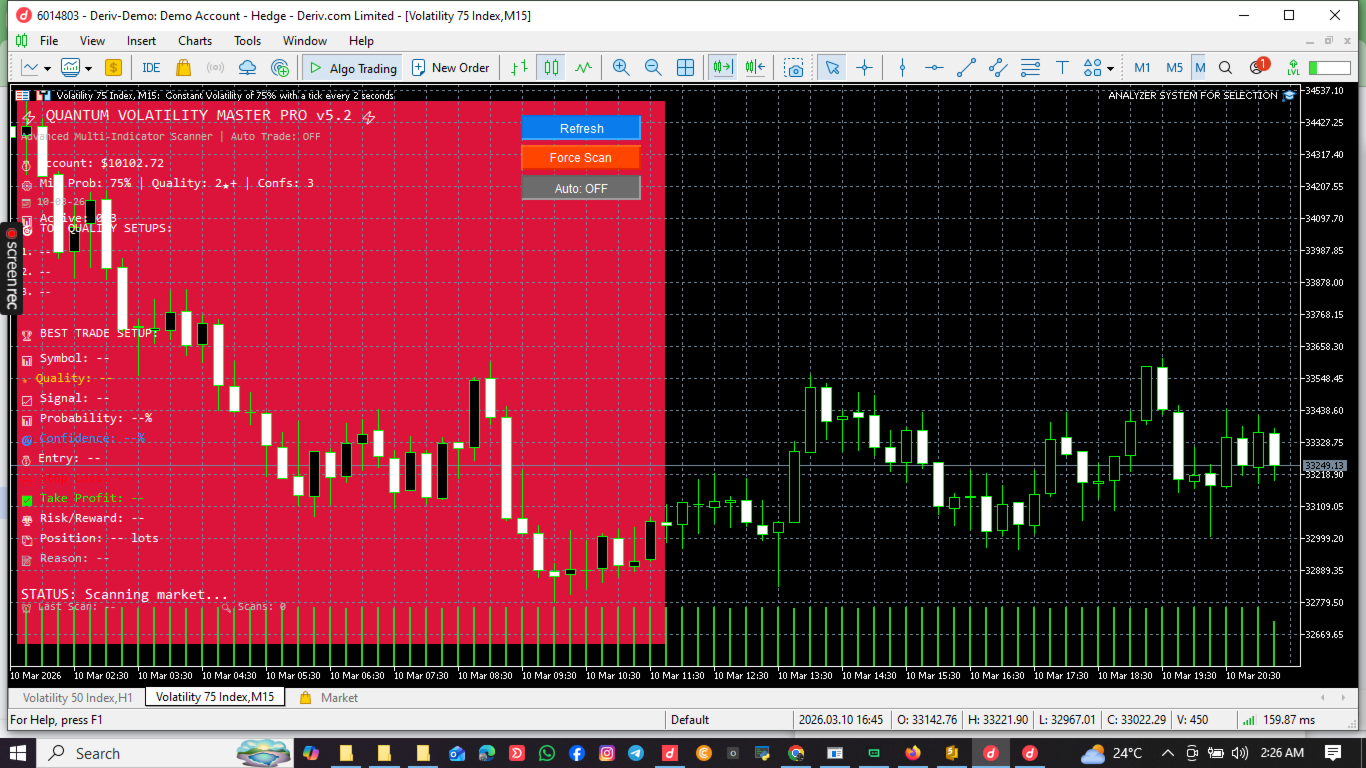Open the Windows Start menu
The height and width of the screenshot is (768, 1366).
pos(18,753)
